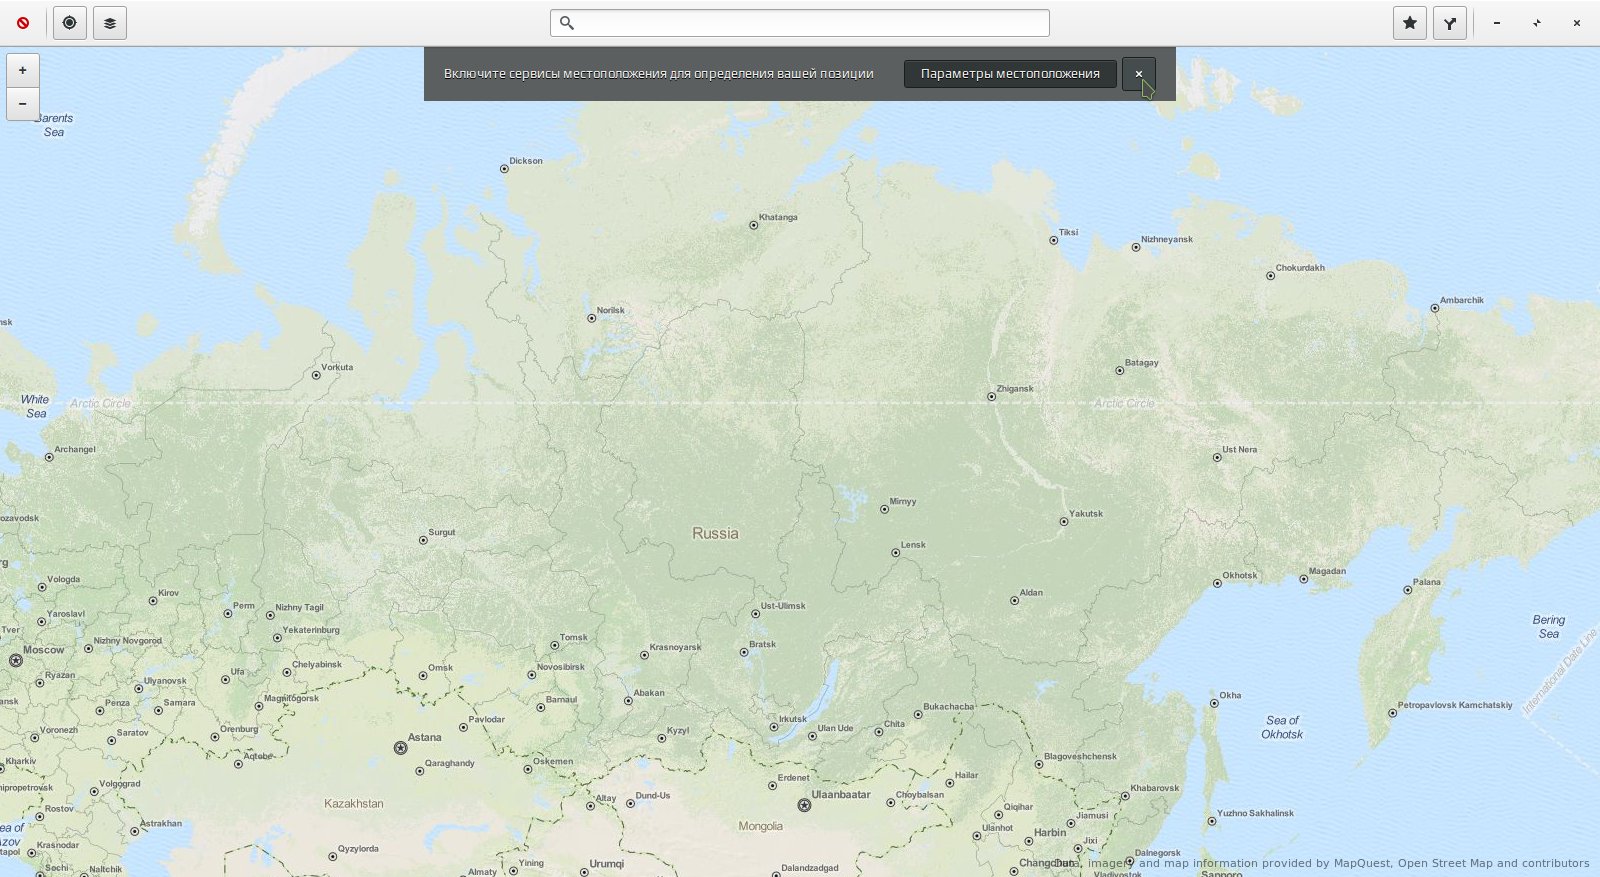Click the Sea of Okhotsk label
This screenshot has width=1600, height=877.
(x=1282, y=727)
